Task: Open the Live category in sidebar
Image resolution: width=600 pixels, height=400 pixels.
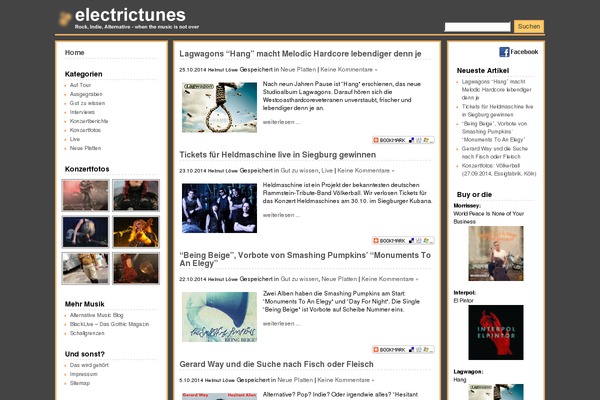Action: pyautogui.click(x=75, y=139)
